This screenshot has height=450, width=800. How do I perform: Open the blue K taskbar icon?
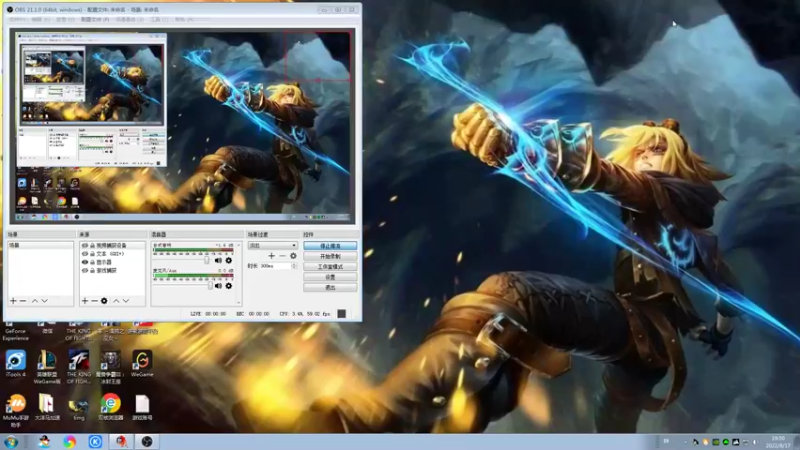[95, 442]
